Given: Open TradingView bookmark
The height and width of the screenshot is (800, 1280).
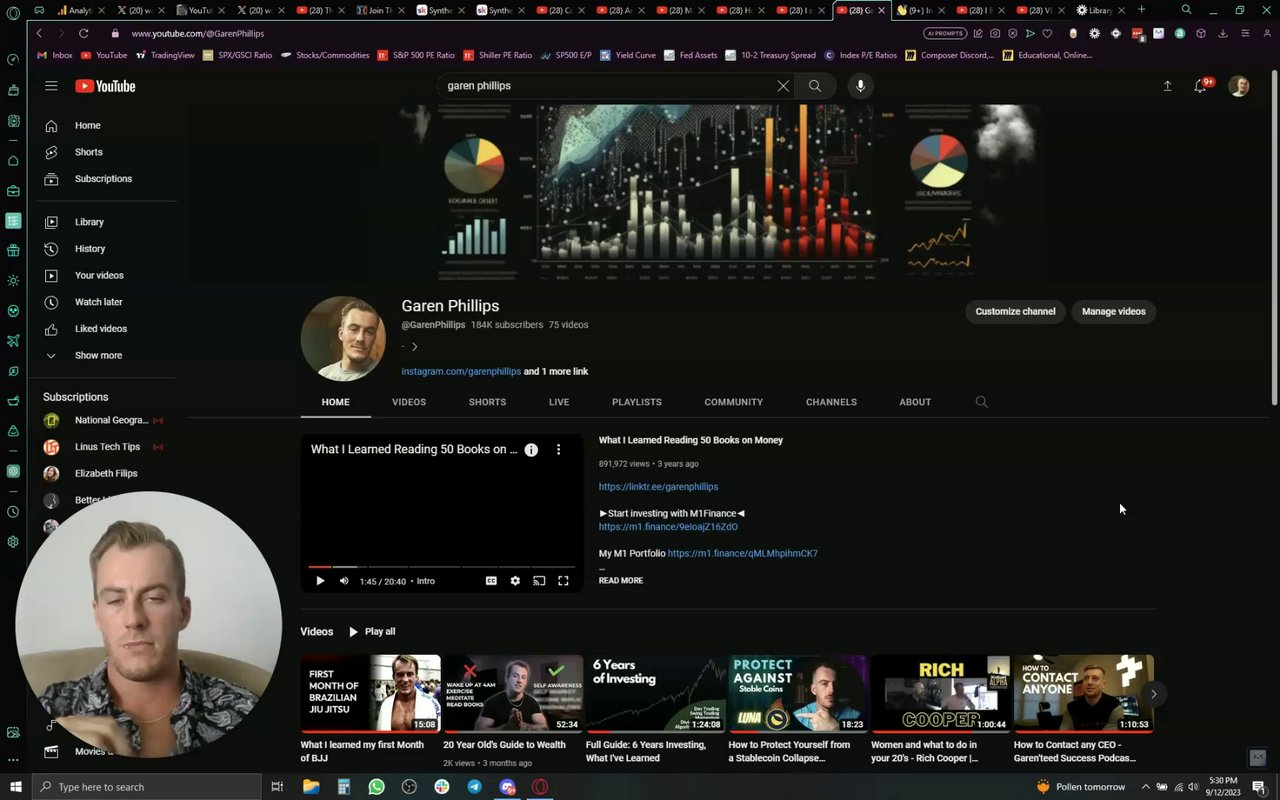Looking at the screenshot, I should point(165,55).
